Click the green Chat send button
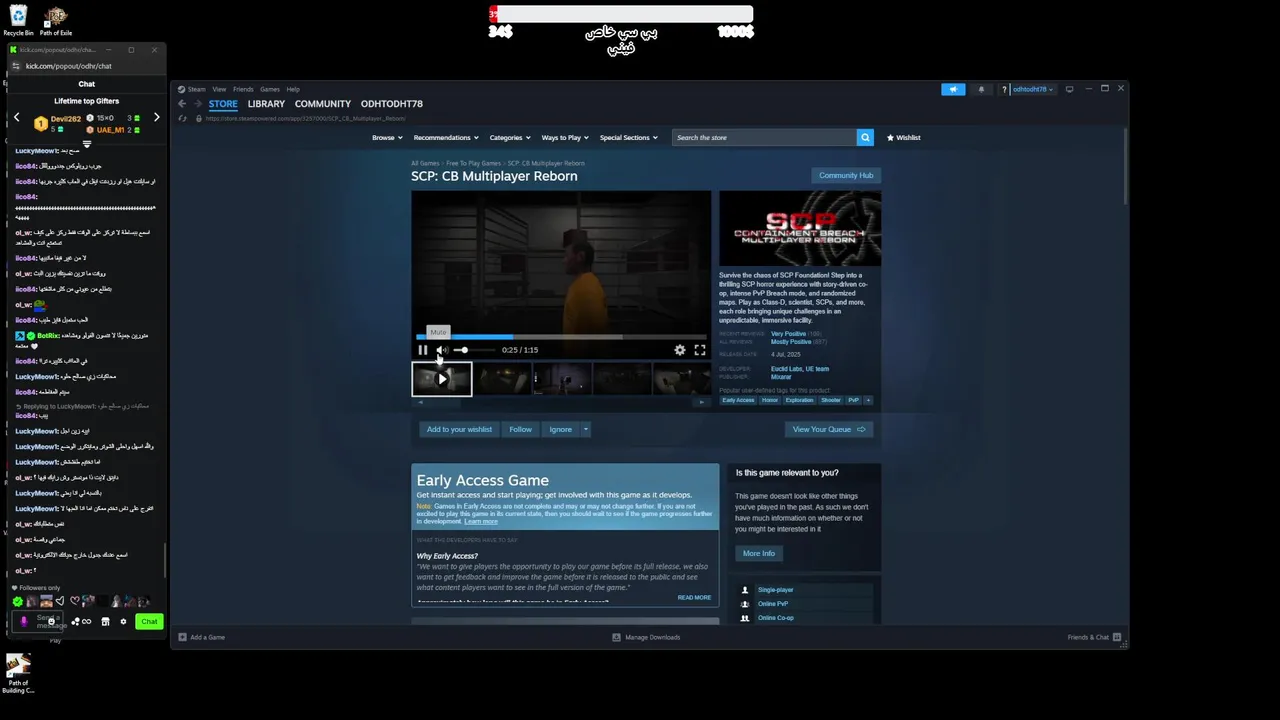Viewport: 1280px width, 720px height. click(149, 621)
